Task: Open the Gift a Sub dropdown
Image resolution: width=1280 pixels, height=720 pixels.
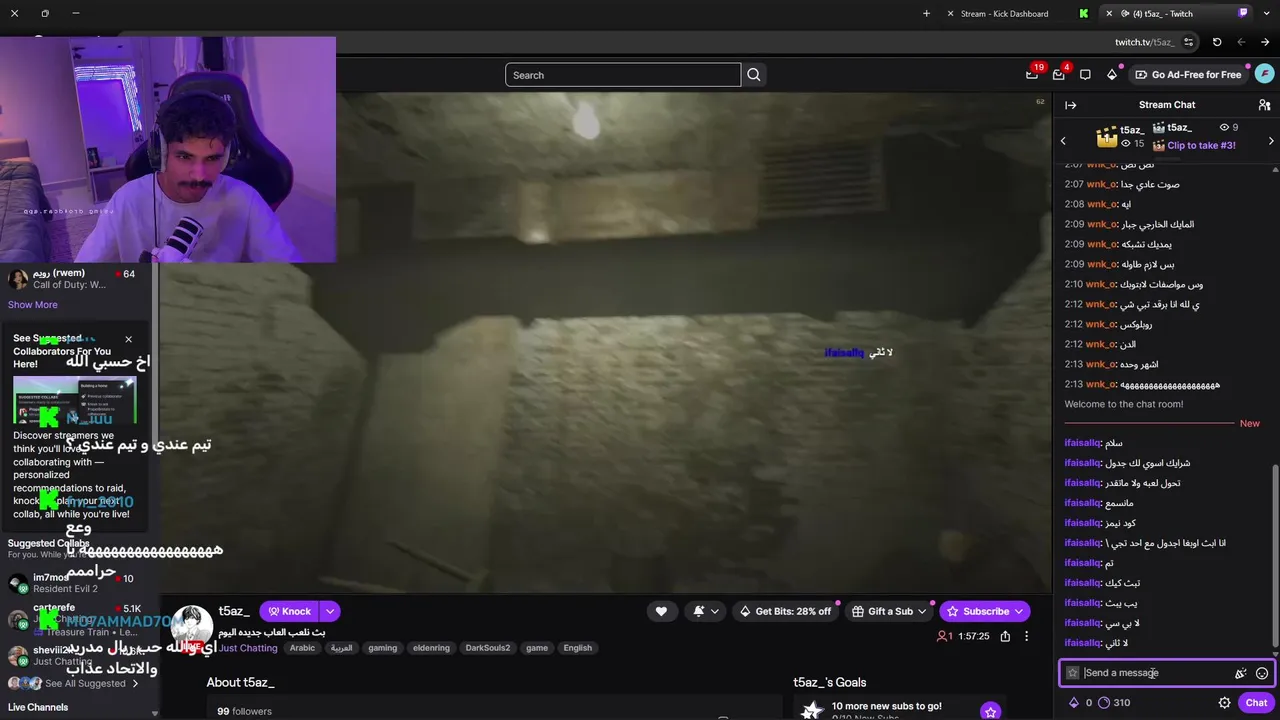Action: (890, 611)
